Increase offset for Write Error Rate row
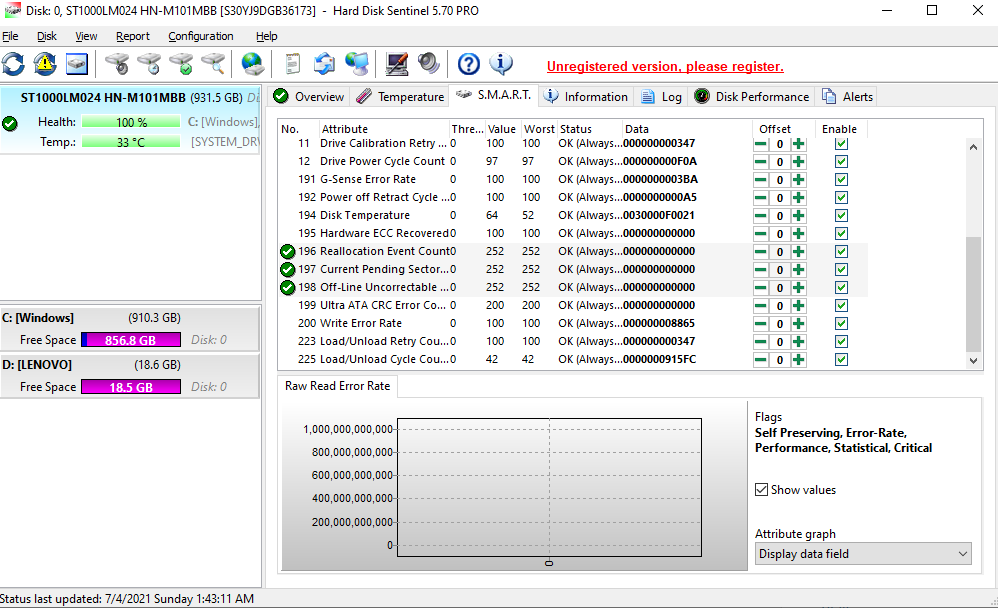 click(x=799, y=323)
